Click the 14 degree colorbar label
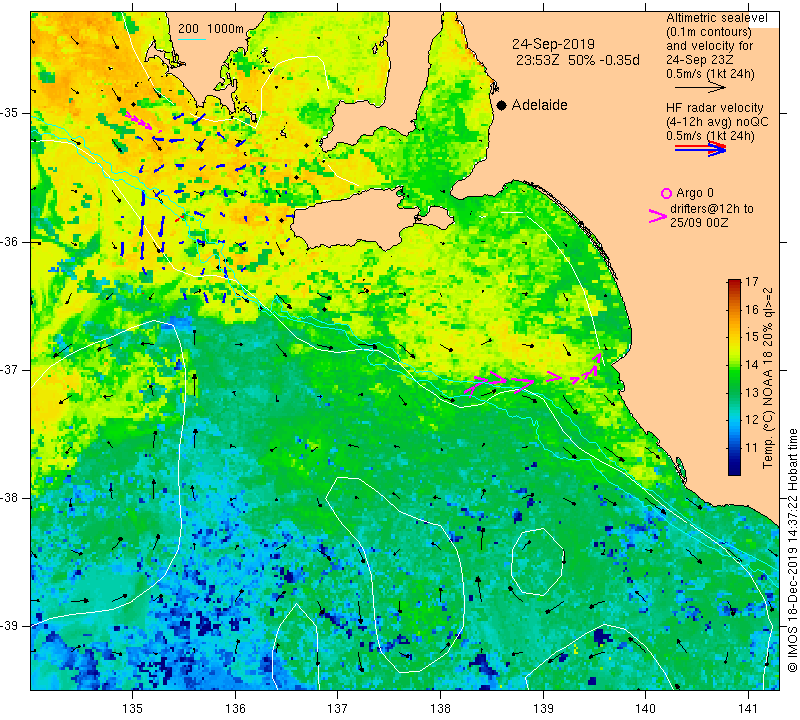Viewport: 800px width, 720px height. 752,364
